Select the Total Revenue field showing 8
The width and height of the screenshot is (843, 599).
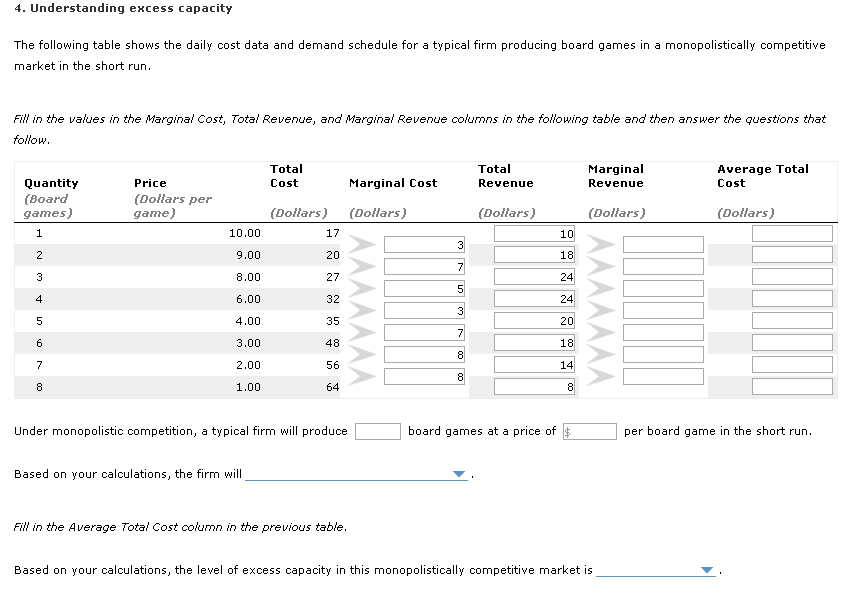(x=534, y=387)
